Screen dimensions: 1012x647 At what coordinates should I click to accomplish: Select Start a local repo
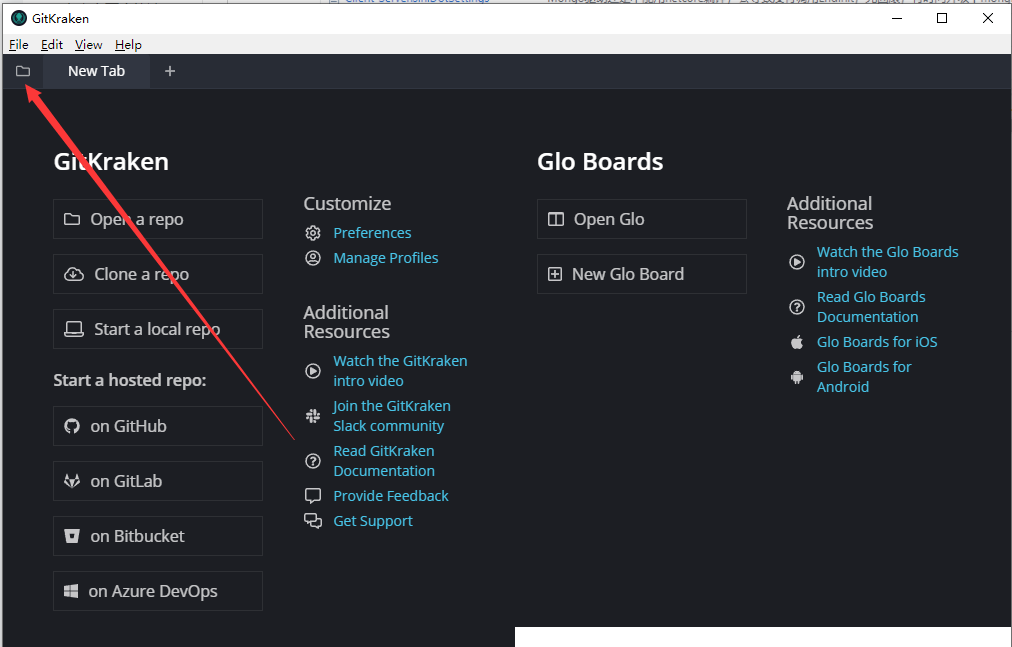(x=157, y=328)
